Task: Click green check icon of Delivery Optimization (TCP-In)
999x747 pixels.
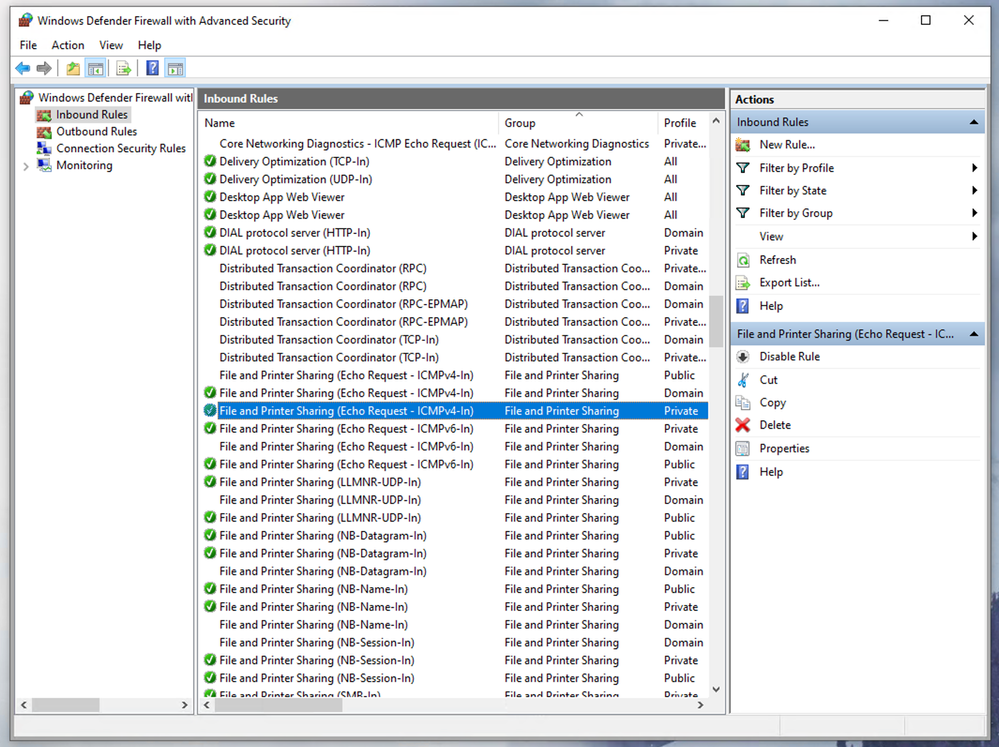Action: tap(210, 161)
